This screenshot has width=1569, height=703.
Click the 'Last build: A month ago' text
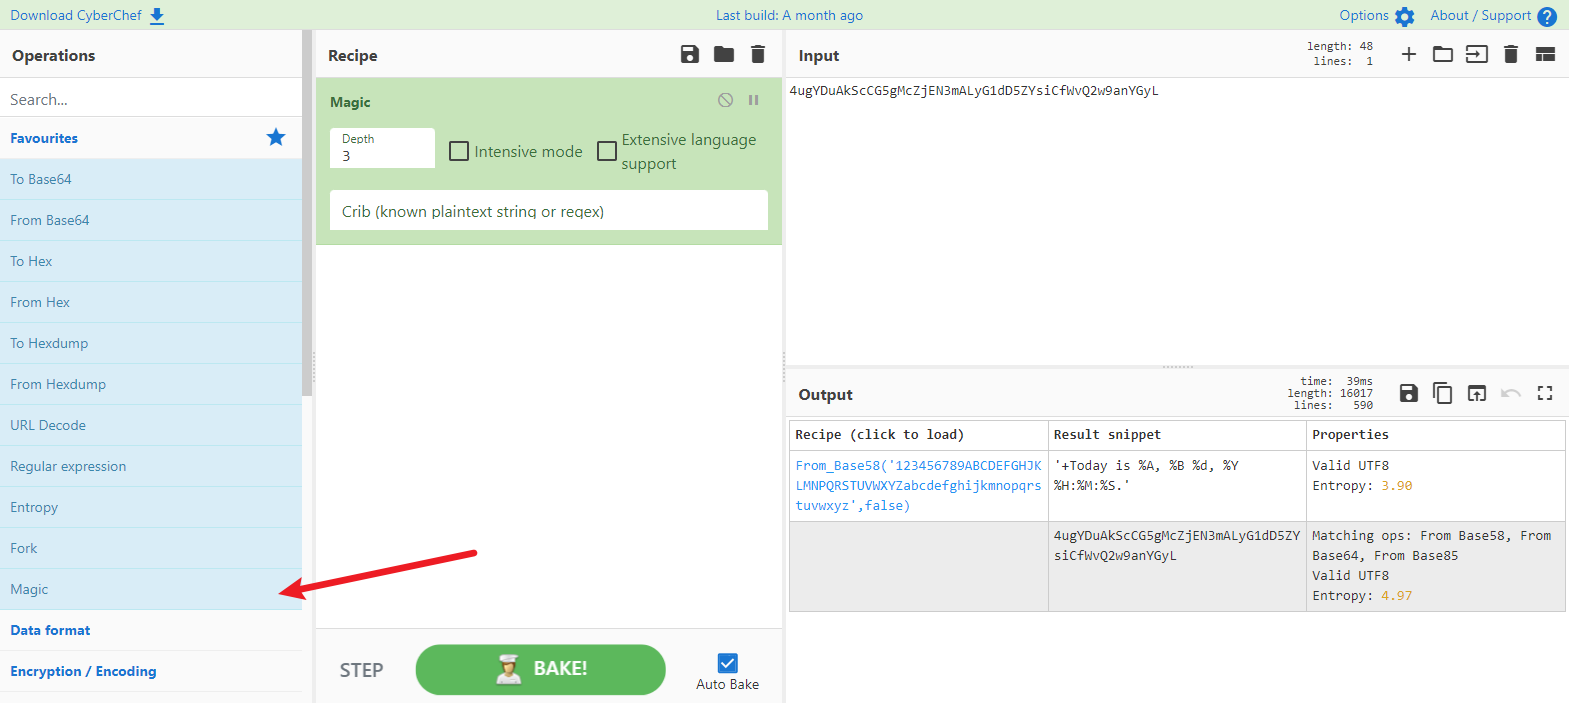click(x=789, y=16)
